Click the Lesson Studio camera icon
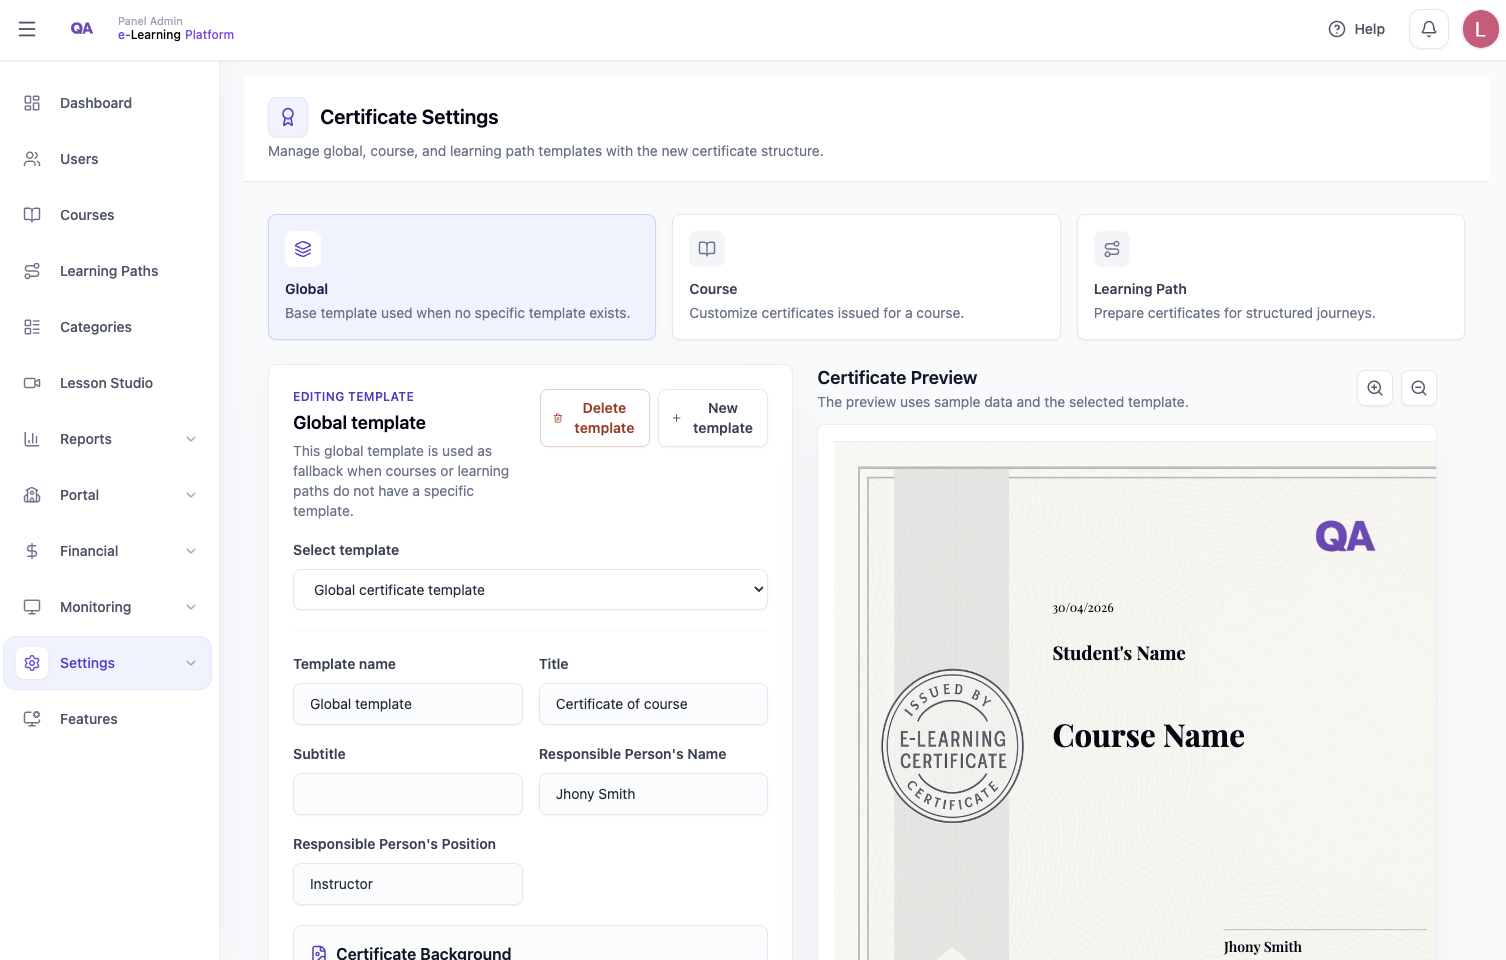 (x=32, y=383)
